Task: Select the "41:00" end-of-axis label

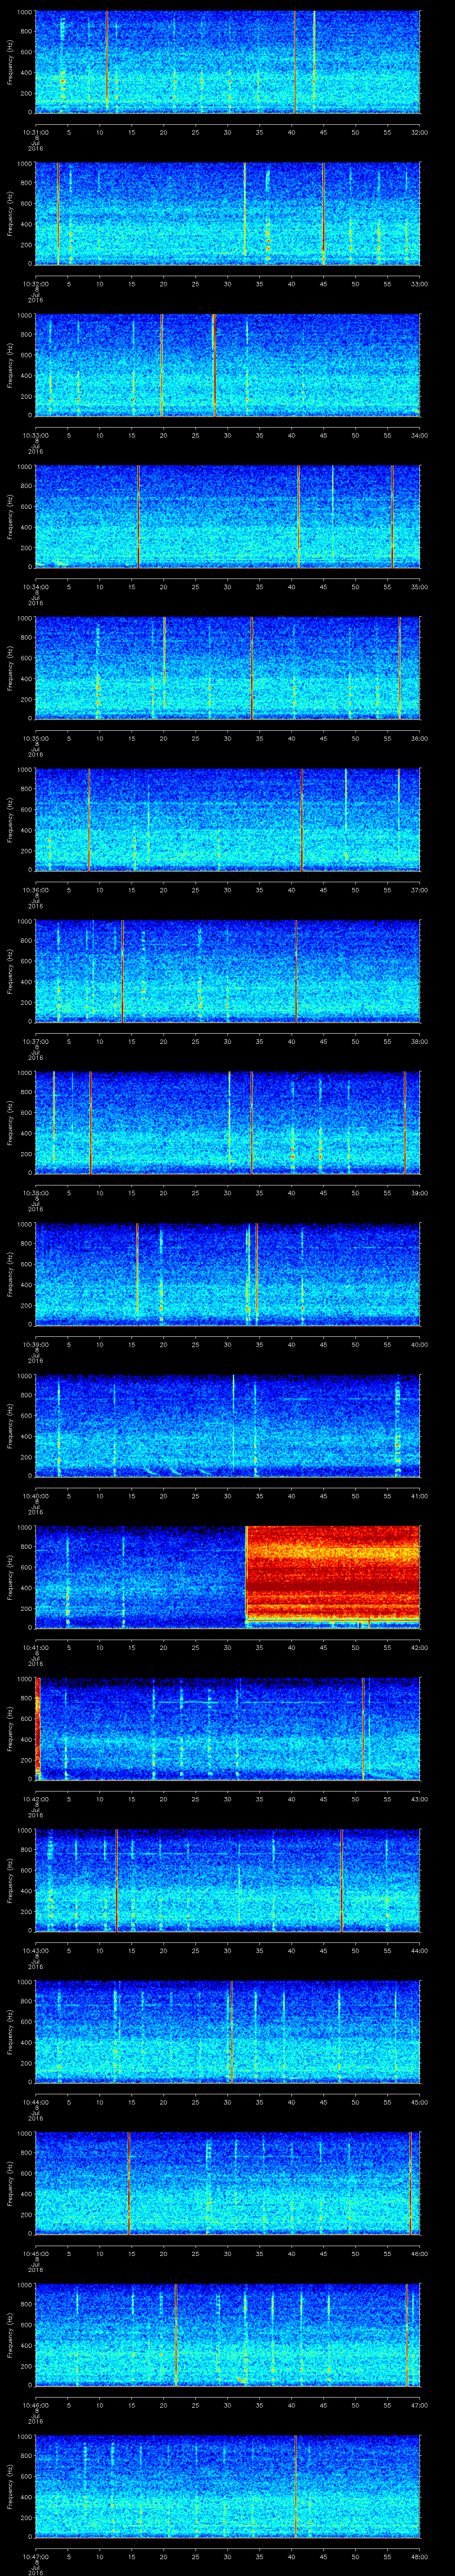Action: [419, 1495]
